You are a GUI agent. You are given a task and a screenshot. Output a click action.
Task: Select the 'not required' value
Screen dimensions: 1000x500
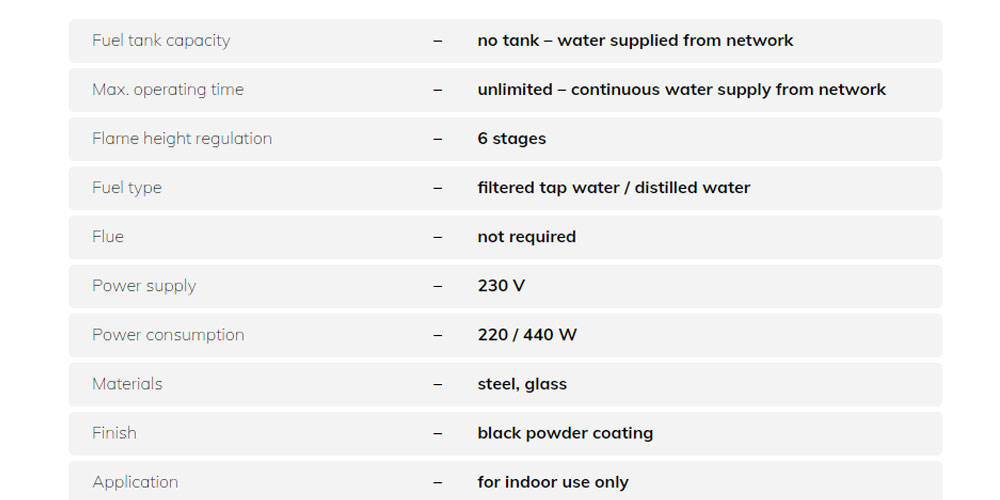pos(526,237)
